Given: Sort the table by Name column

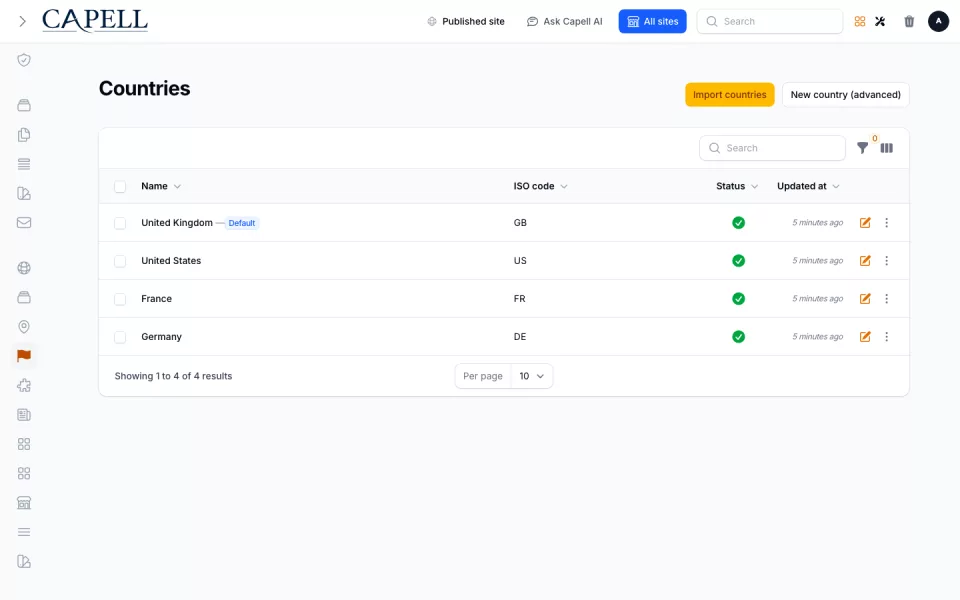Looking at the screenshot, I should [x=161, y=186].
